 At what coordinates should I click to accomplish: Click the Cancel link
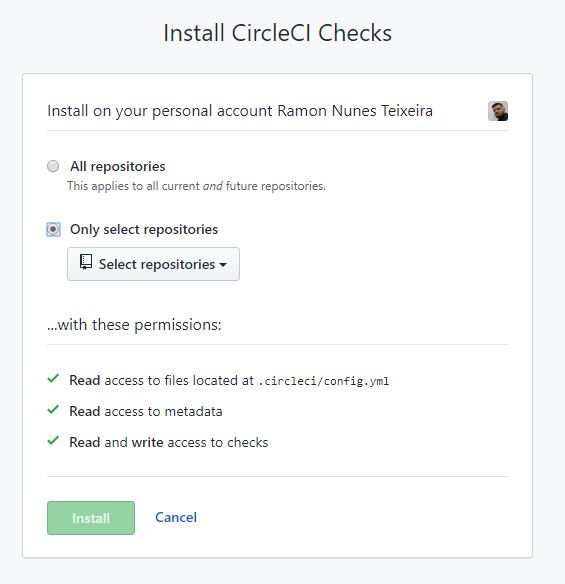click(176, 517)
